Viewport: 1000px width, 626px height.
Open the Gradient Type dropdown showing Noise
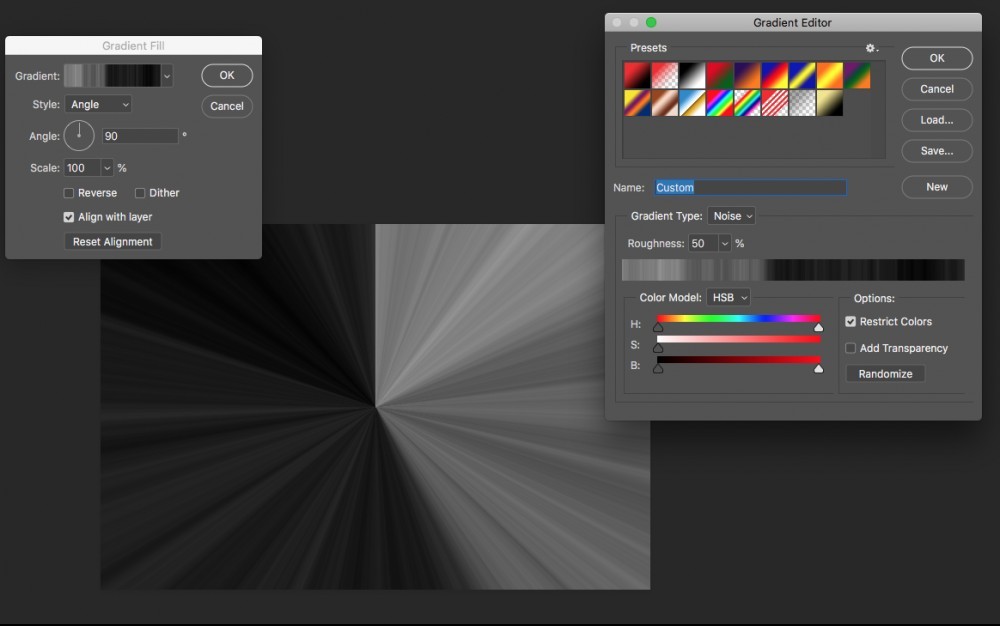tap(732, 216)
